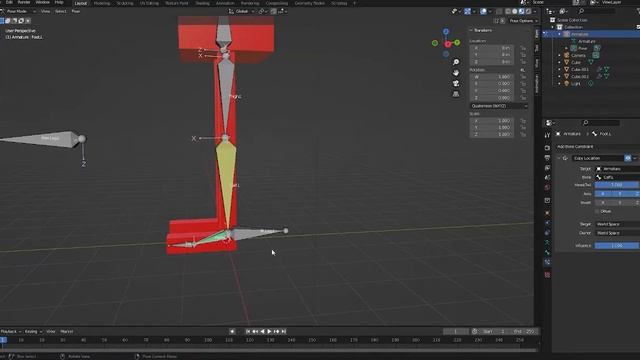Switch to the Scripting workspace tab
Viewport: 640px width, 360px height.
(339, 3)
